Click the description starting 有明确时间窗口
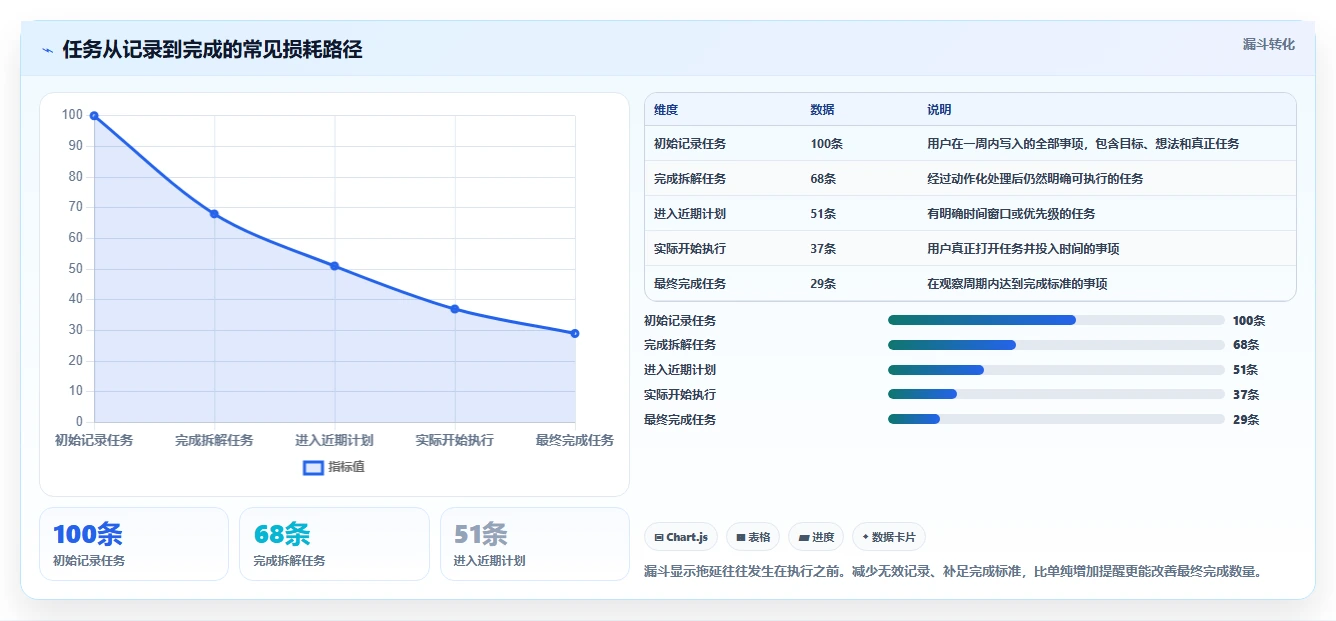This screenshot has height=621, width=1336. tap(1011, 214)
